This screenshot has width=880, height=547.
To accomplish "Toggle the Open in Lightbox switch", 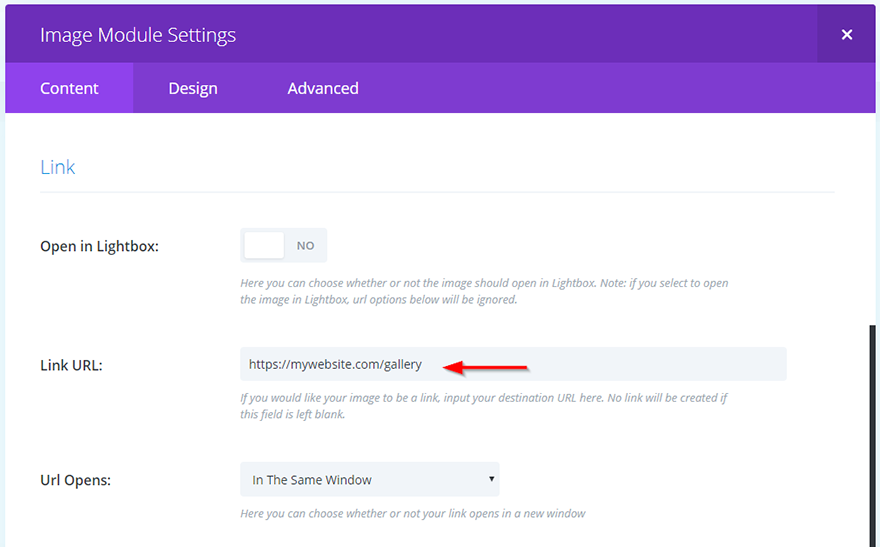I will point(284,245).
